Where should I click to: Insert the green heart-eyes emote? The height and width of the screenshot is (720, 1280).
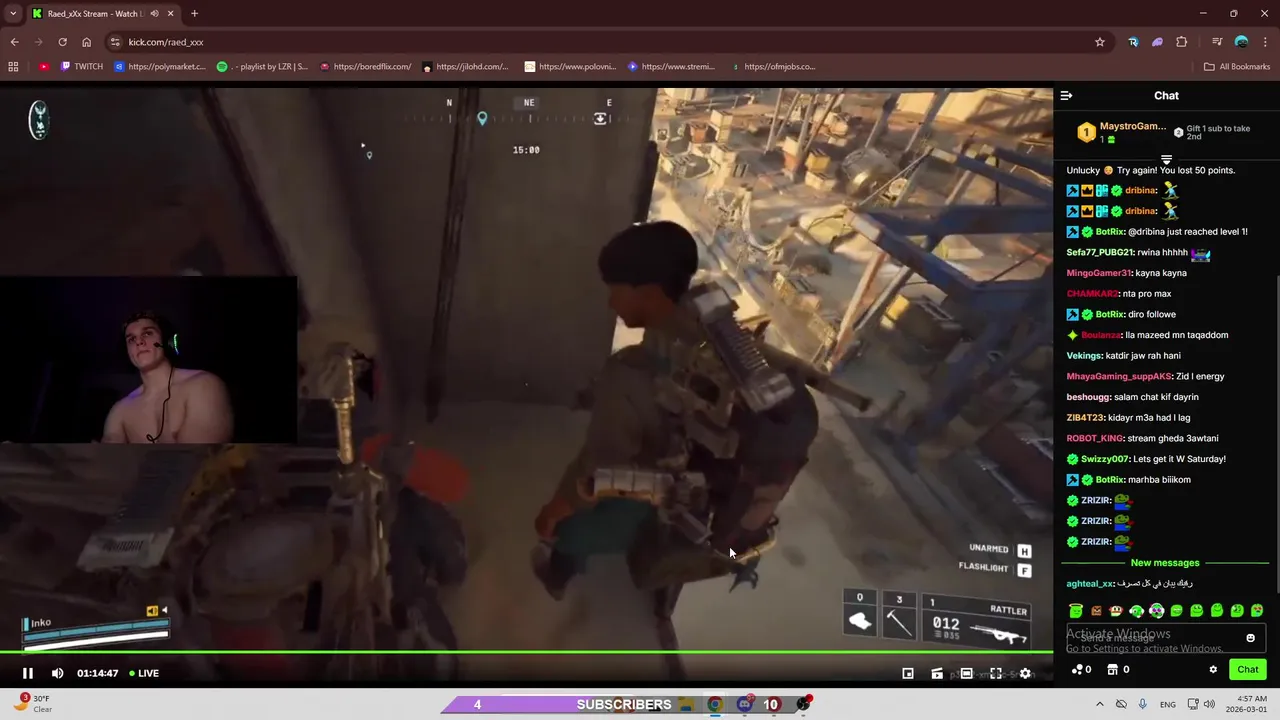point(1257,611)
